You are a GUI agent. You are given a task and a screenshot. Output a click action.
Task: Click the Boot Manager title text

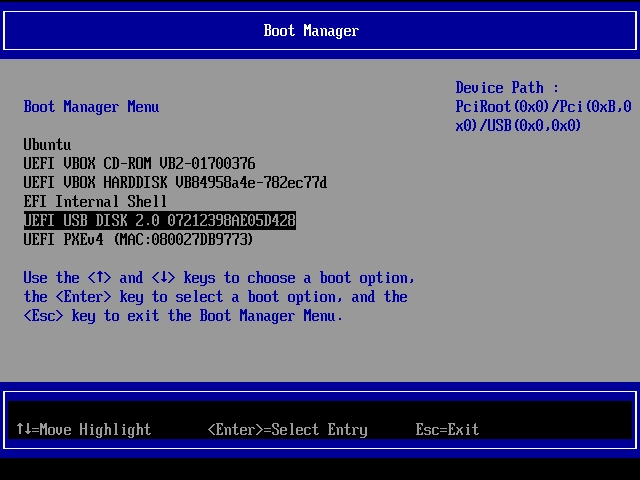pyautogui.click(x=311, y=31)
